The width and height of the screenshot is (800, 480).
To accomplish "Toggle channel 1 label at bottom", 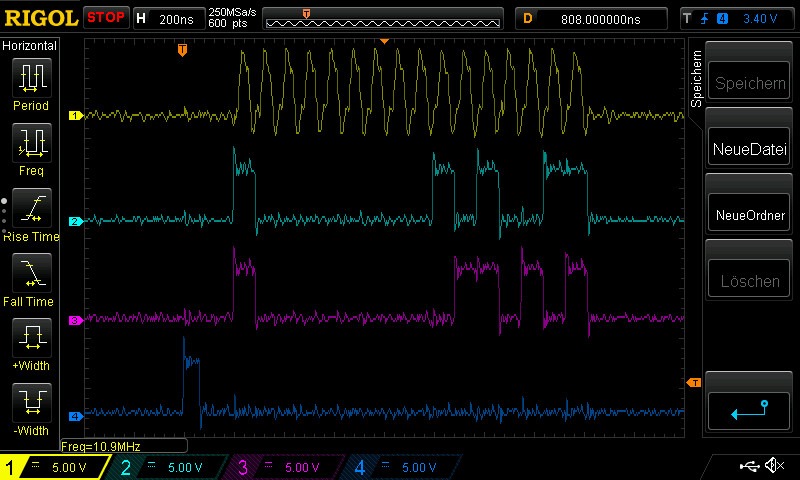I will 10,467.
